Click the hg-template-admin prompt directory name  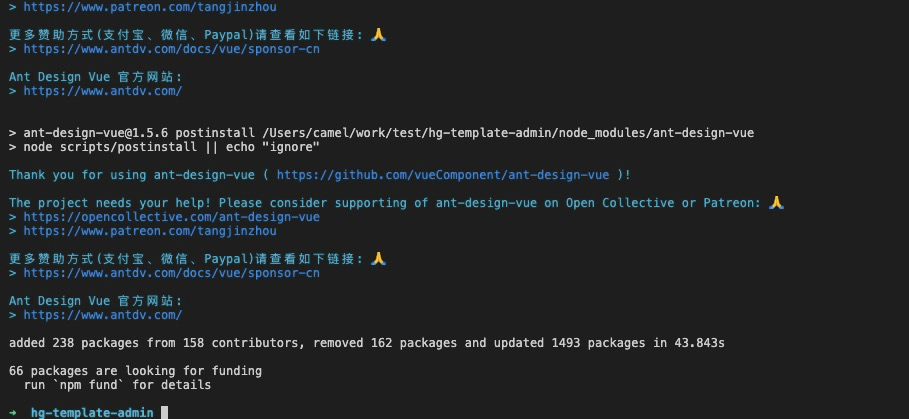coord(92,413)
